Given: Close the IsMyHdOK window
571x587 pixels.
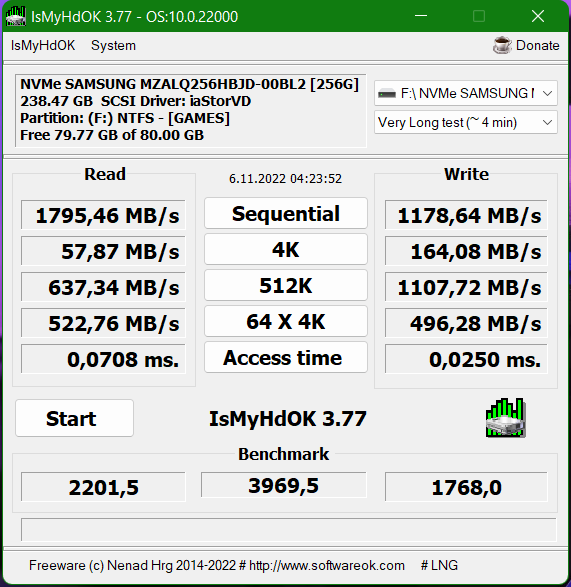Looking at the screenshot, I should coord(538,16).
